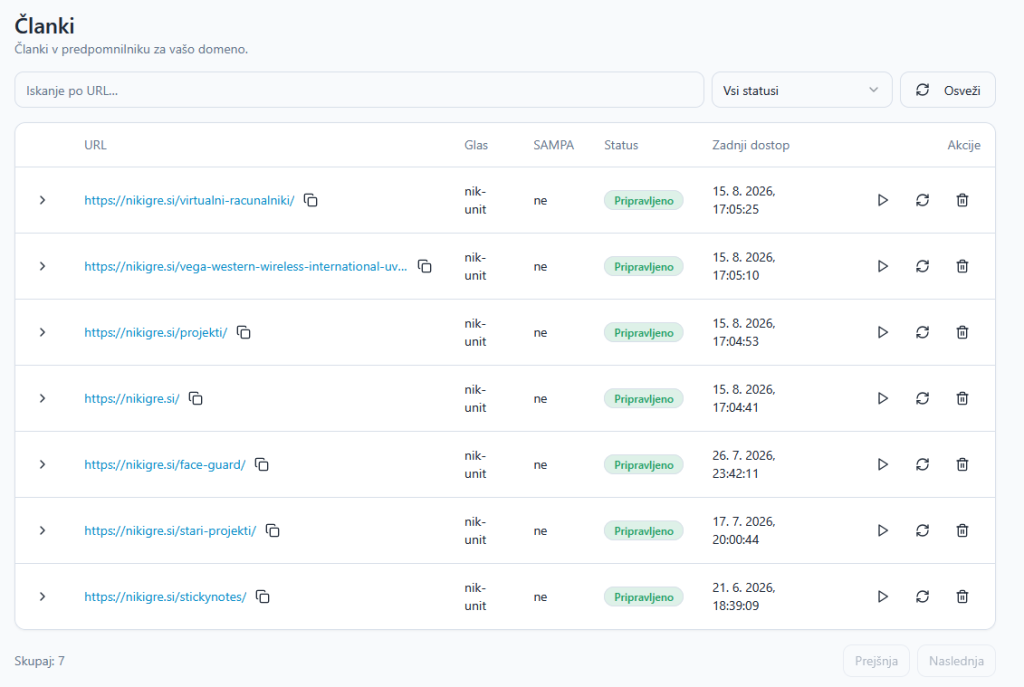Open the face-guard link
The image size is (1024, 687).
[x=165, y=464]
